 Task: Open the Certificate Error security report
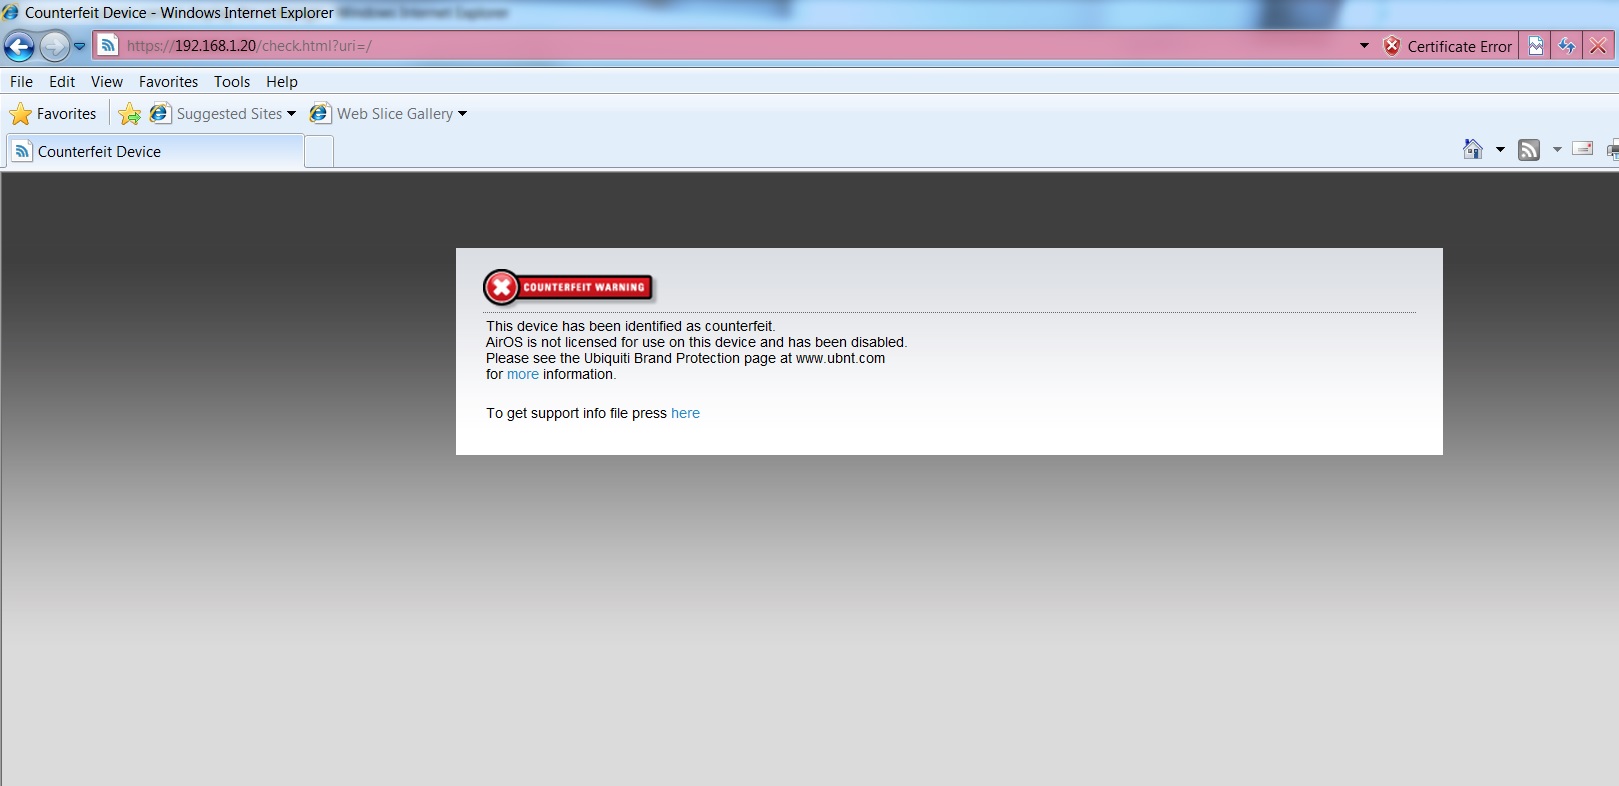tap(1447, 46)
